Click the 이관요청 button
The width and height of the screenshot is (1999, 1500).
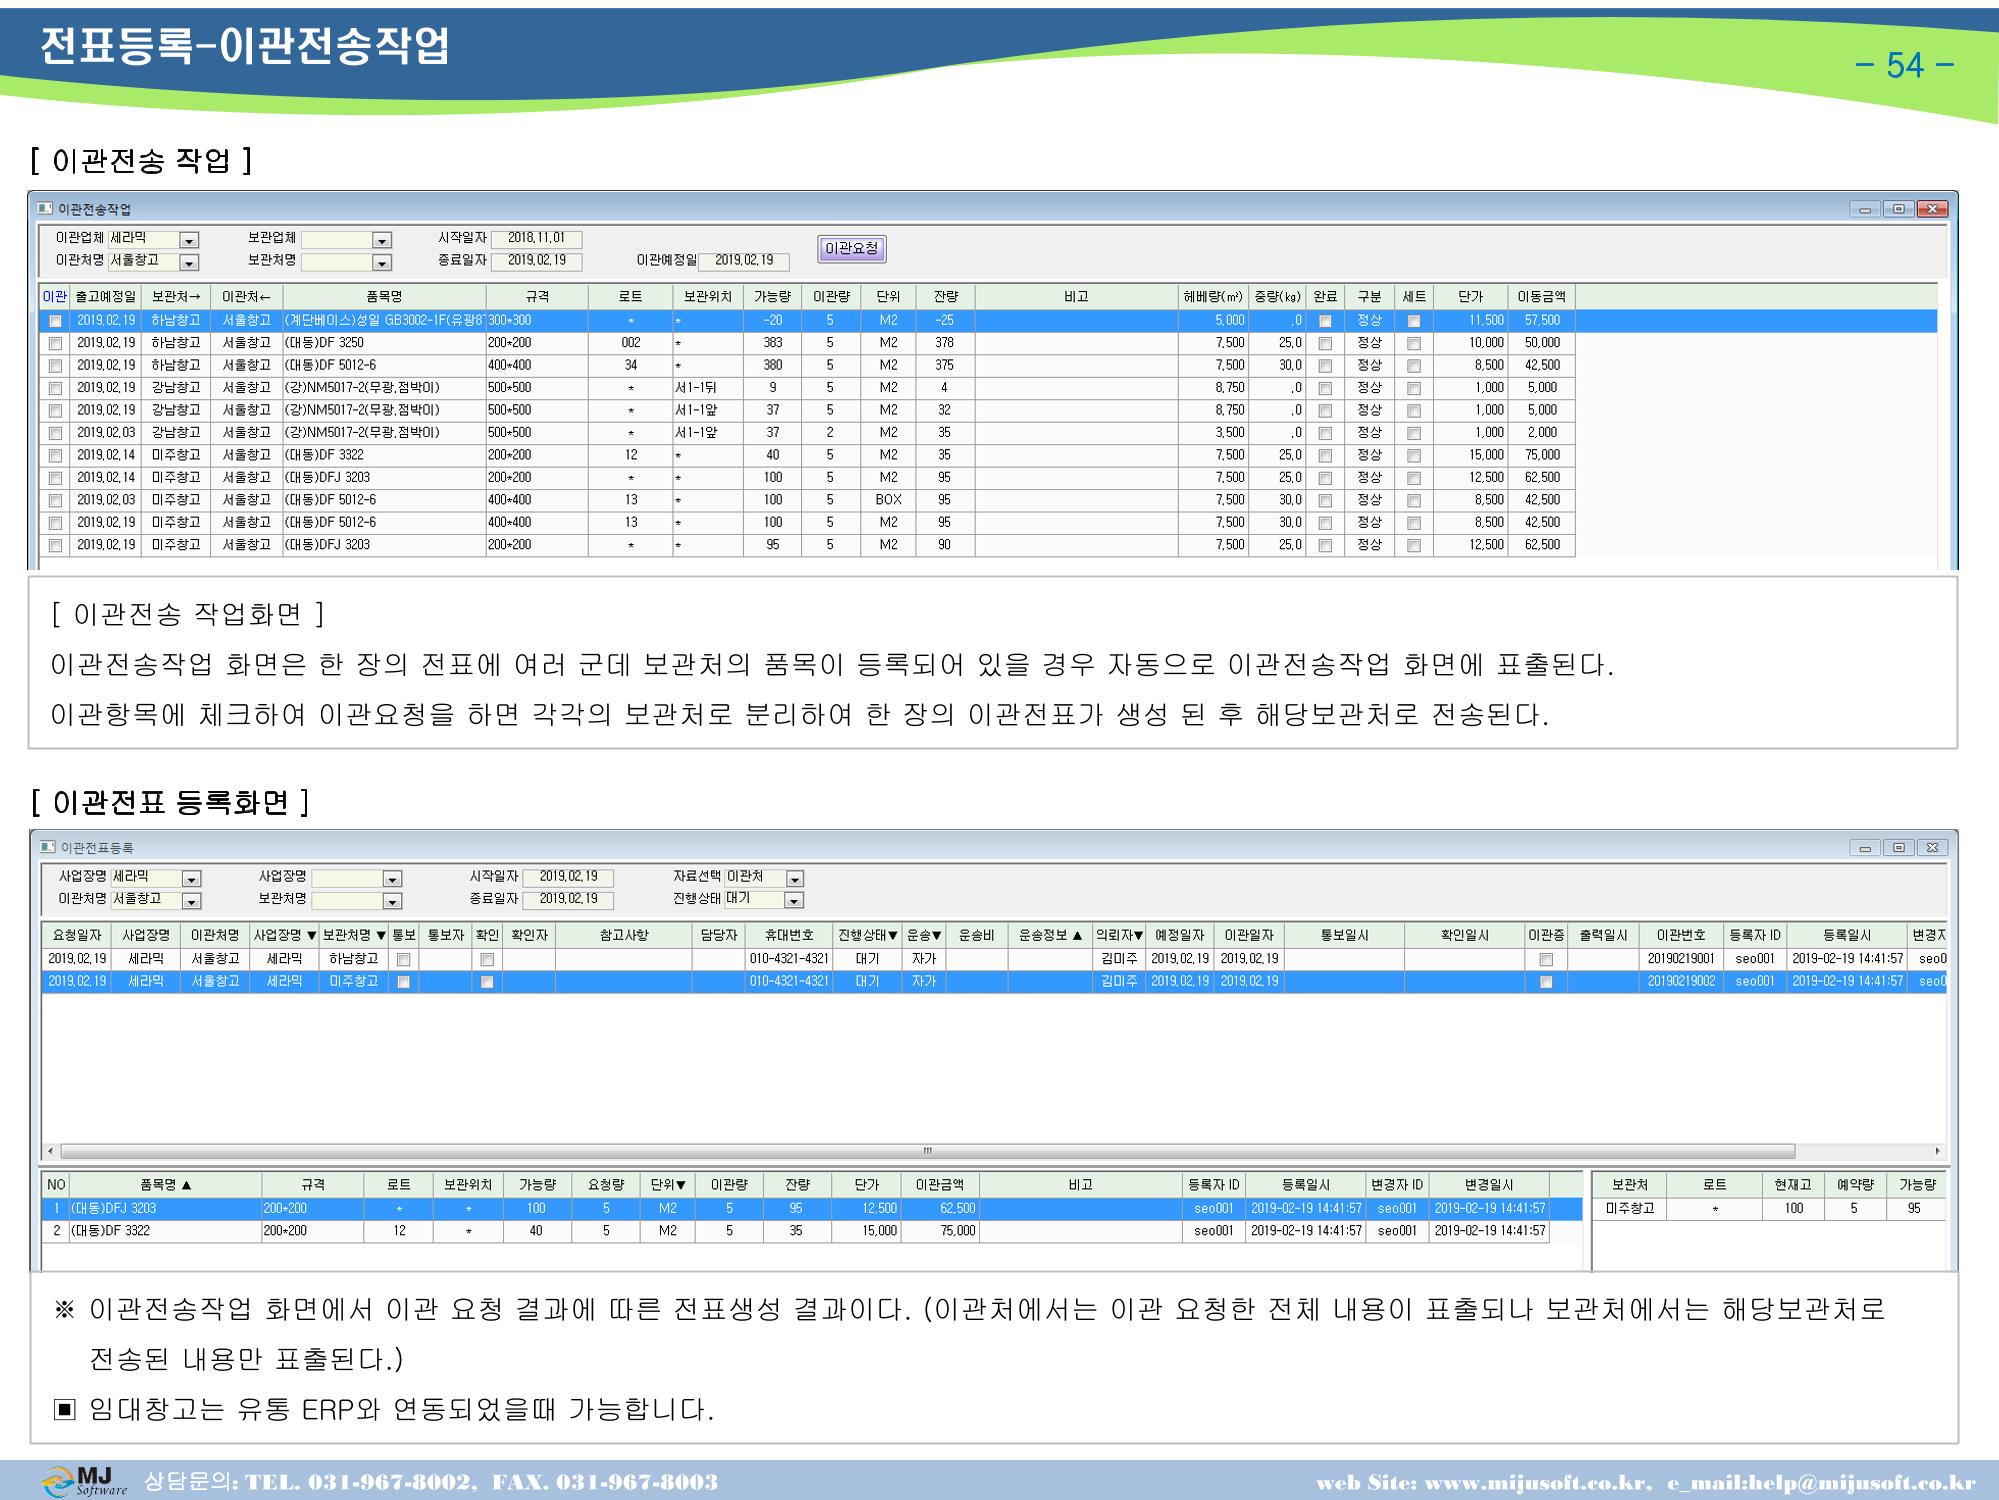point(852,249)
